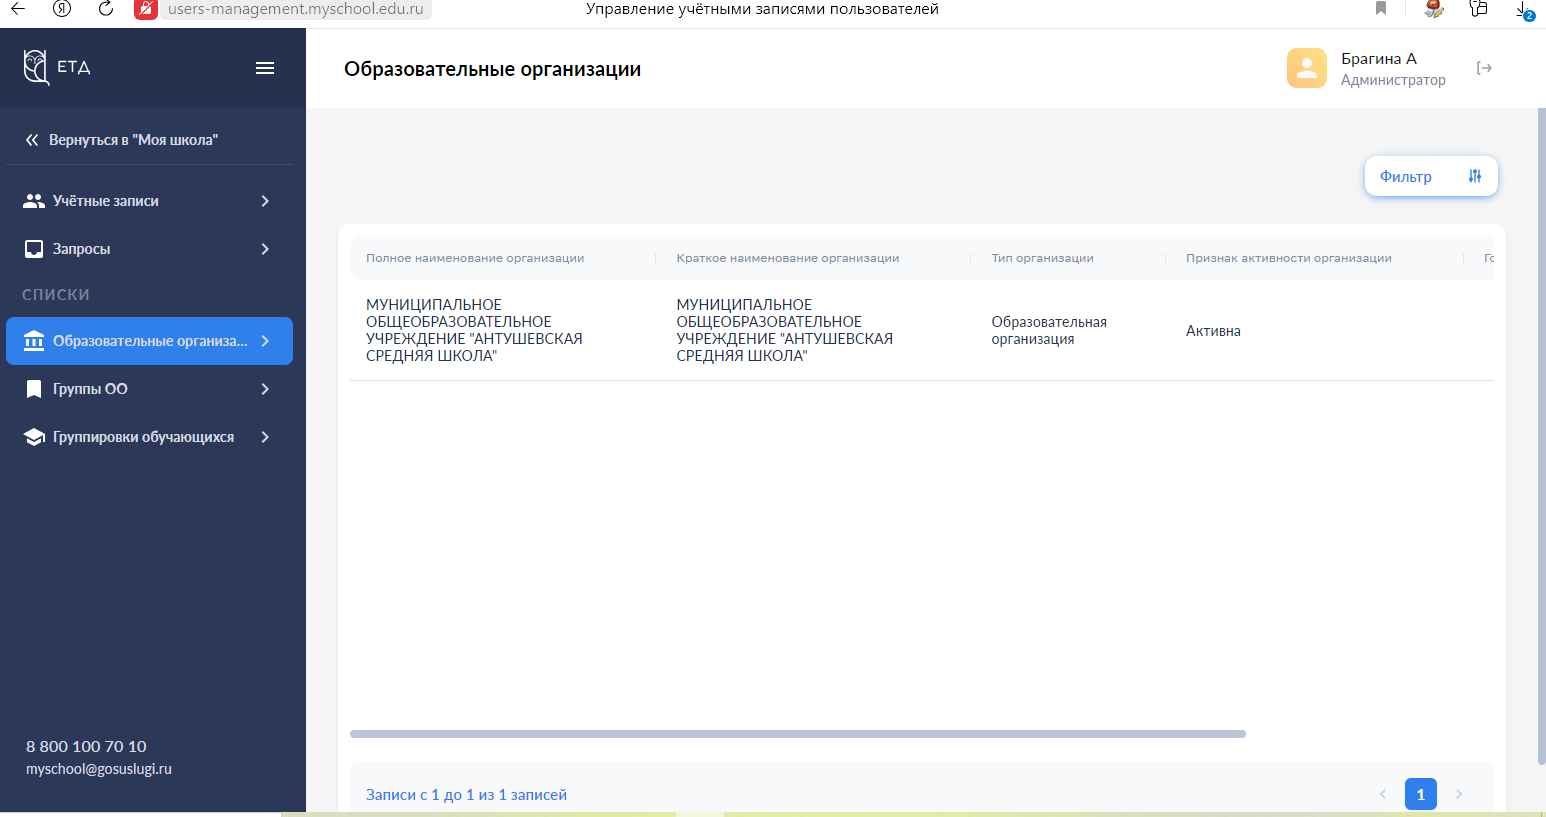Click the user avatar icon
The height and width of the screenshot is (817, 1546).
(1307, 68)
